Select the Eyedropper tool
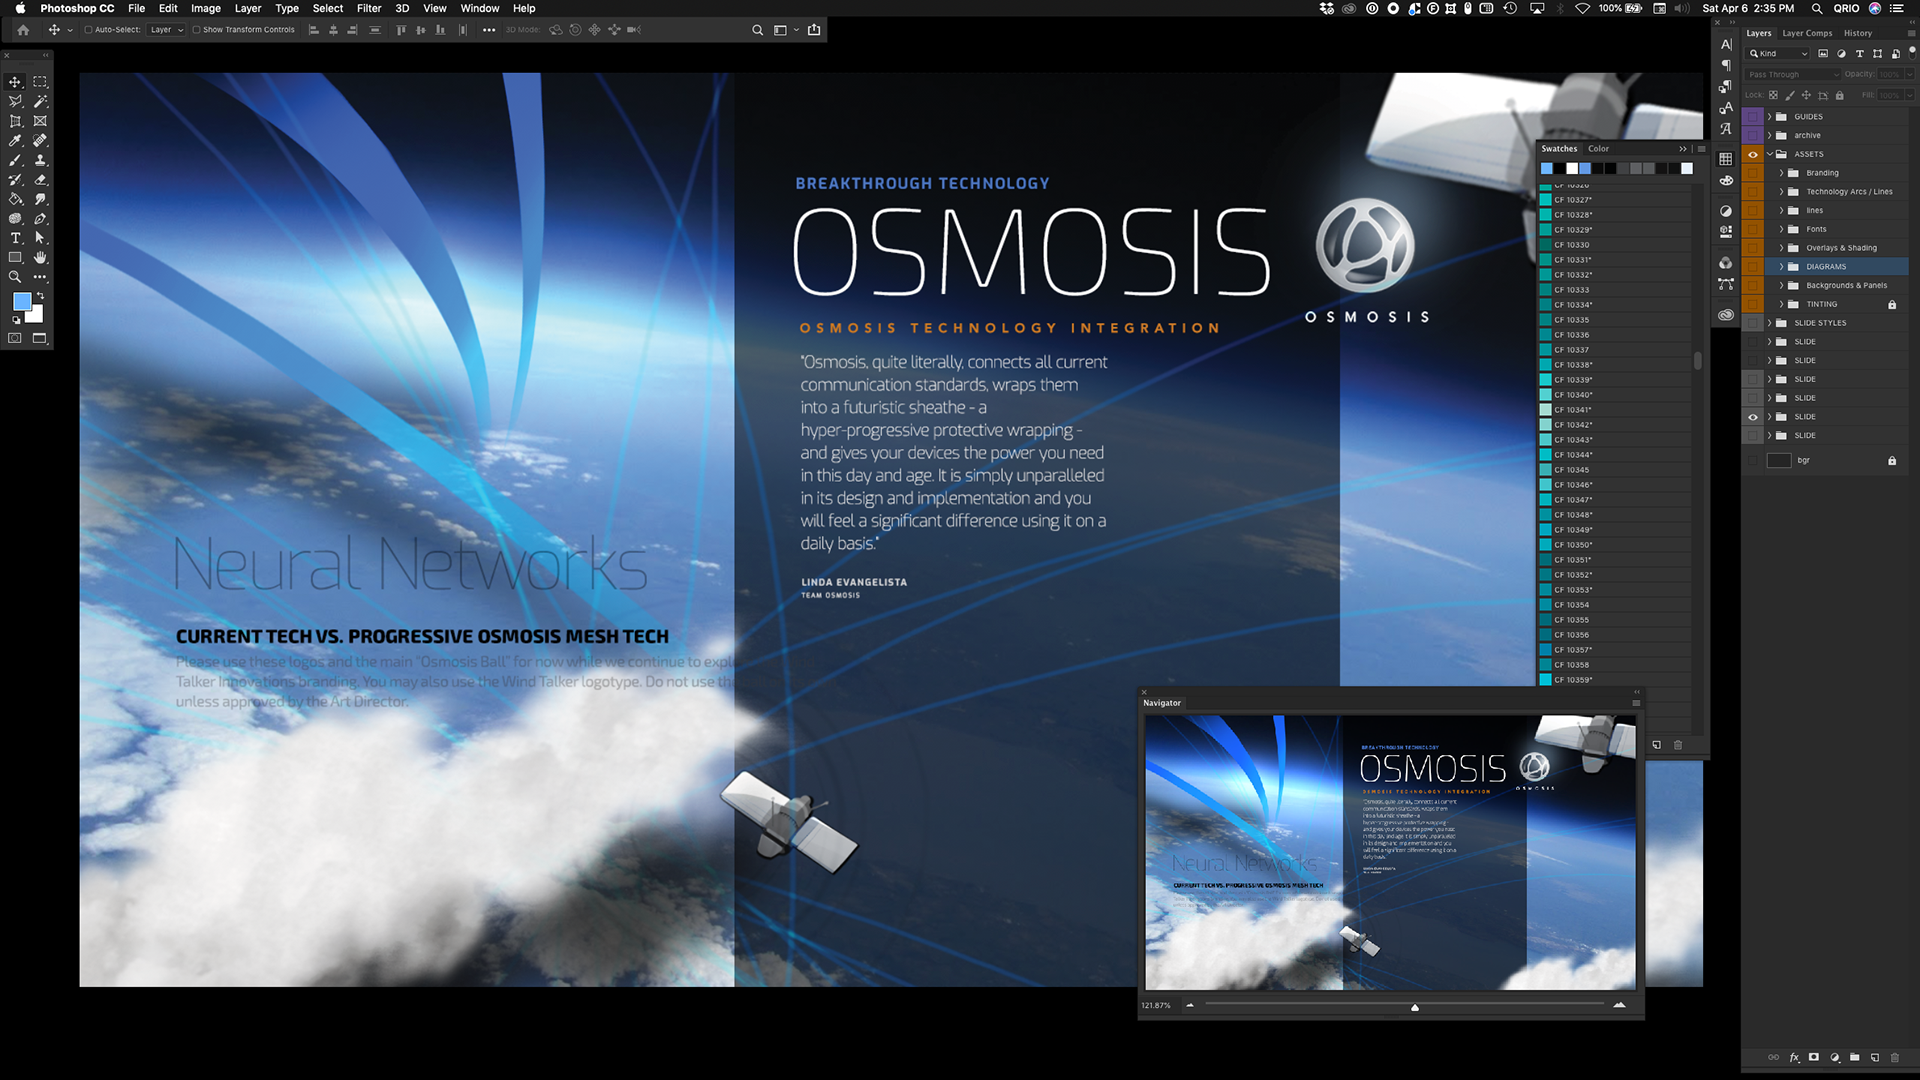Screen dimensions: 1920x1080 15,141
